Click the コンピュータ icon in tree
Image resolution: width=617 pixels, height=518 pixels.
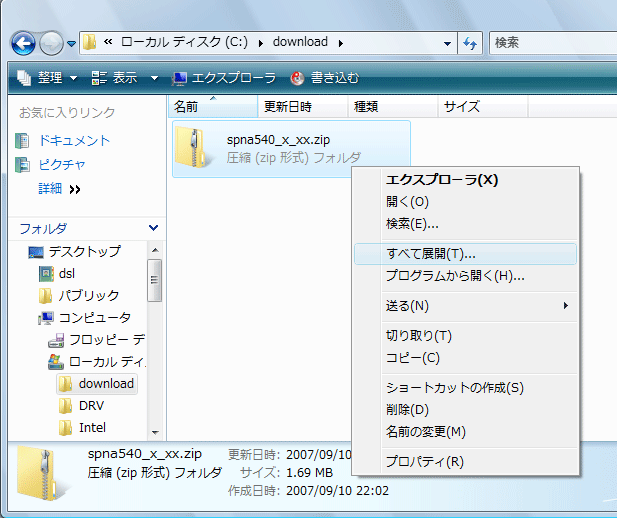pyautogui.click(x=46, y=318)
